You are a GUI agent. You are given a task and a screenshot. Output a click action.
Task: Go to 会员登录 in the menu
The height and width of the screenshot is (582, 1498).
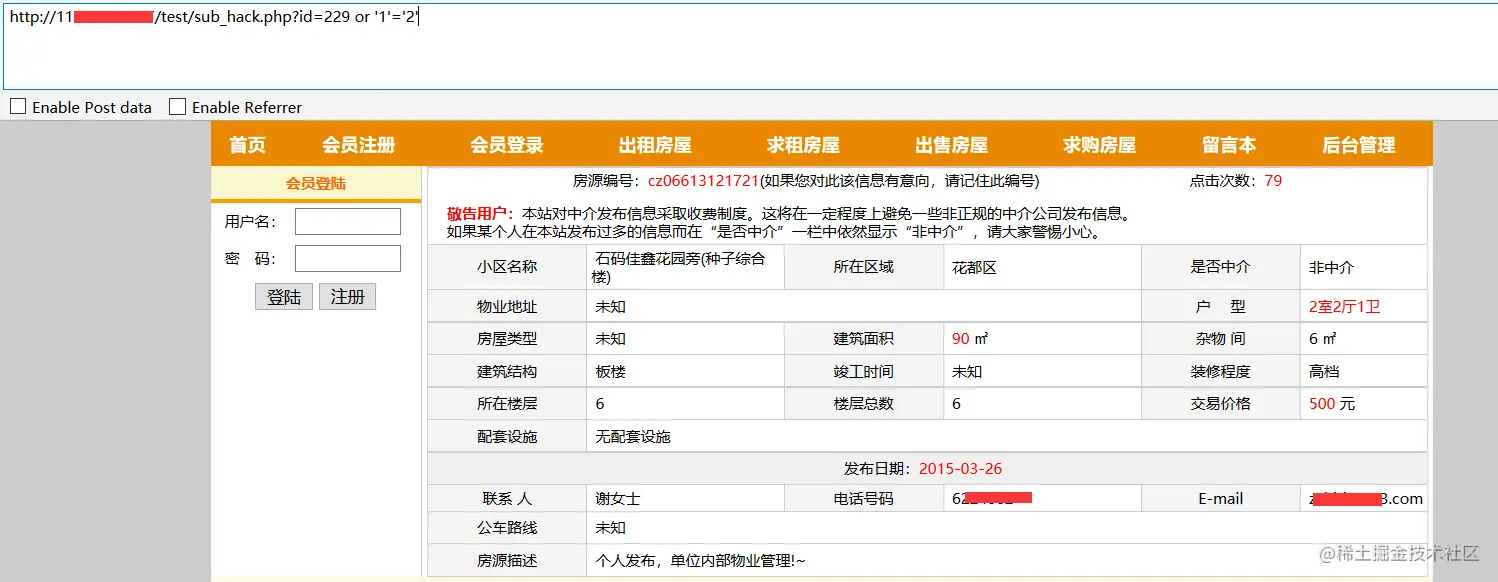508,143
